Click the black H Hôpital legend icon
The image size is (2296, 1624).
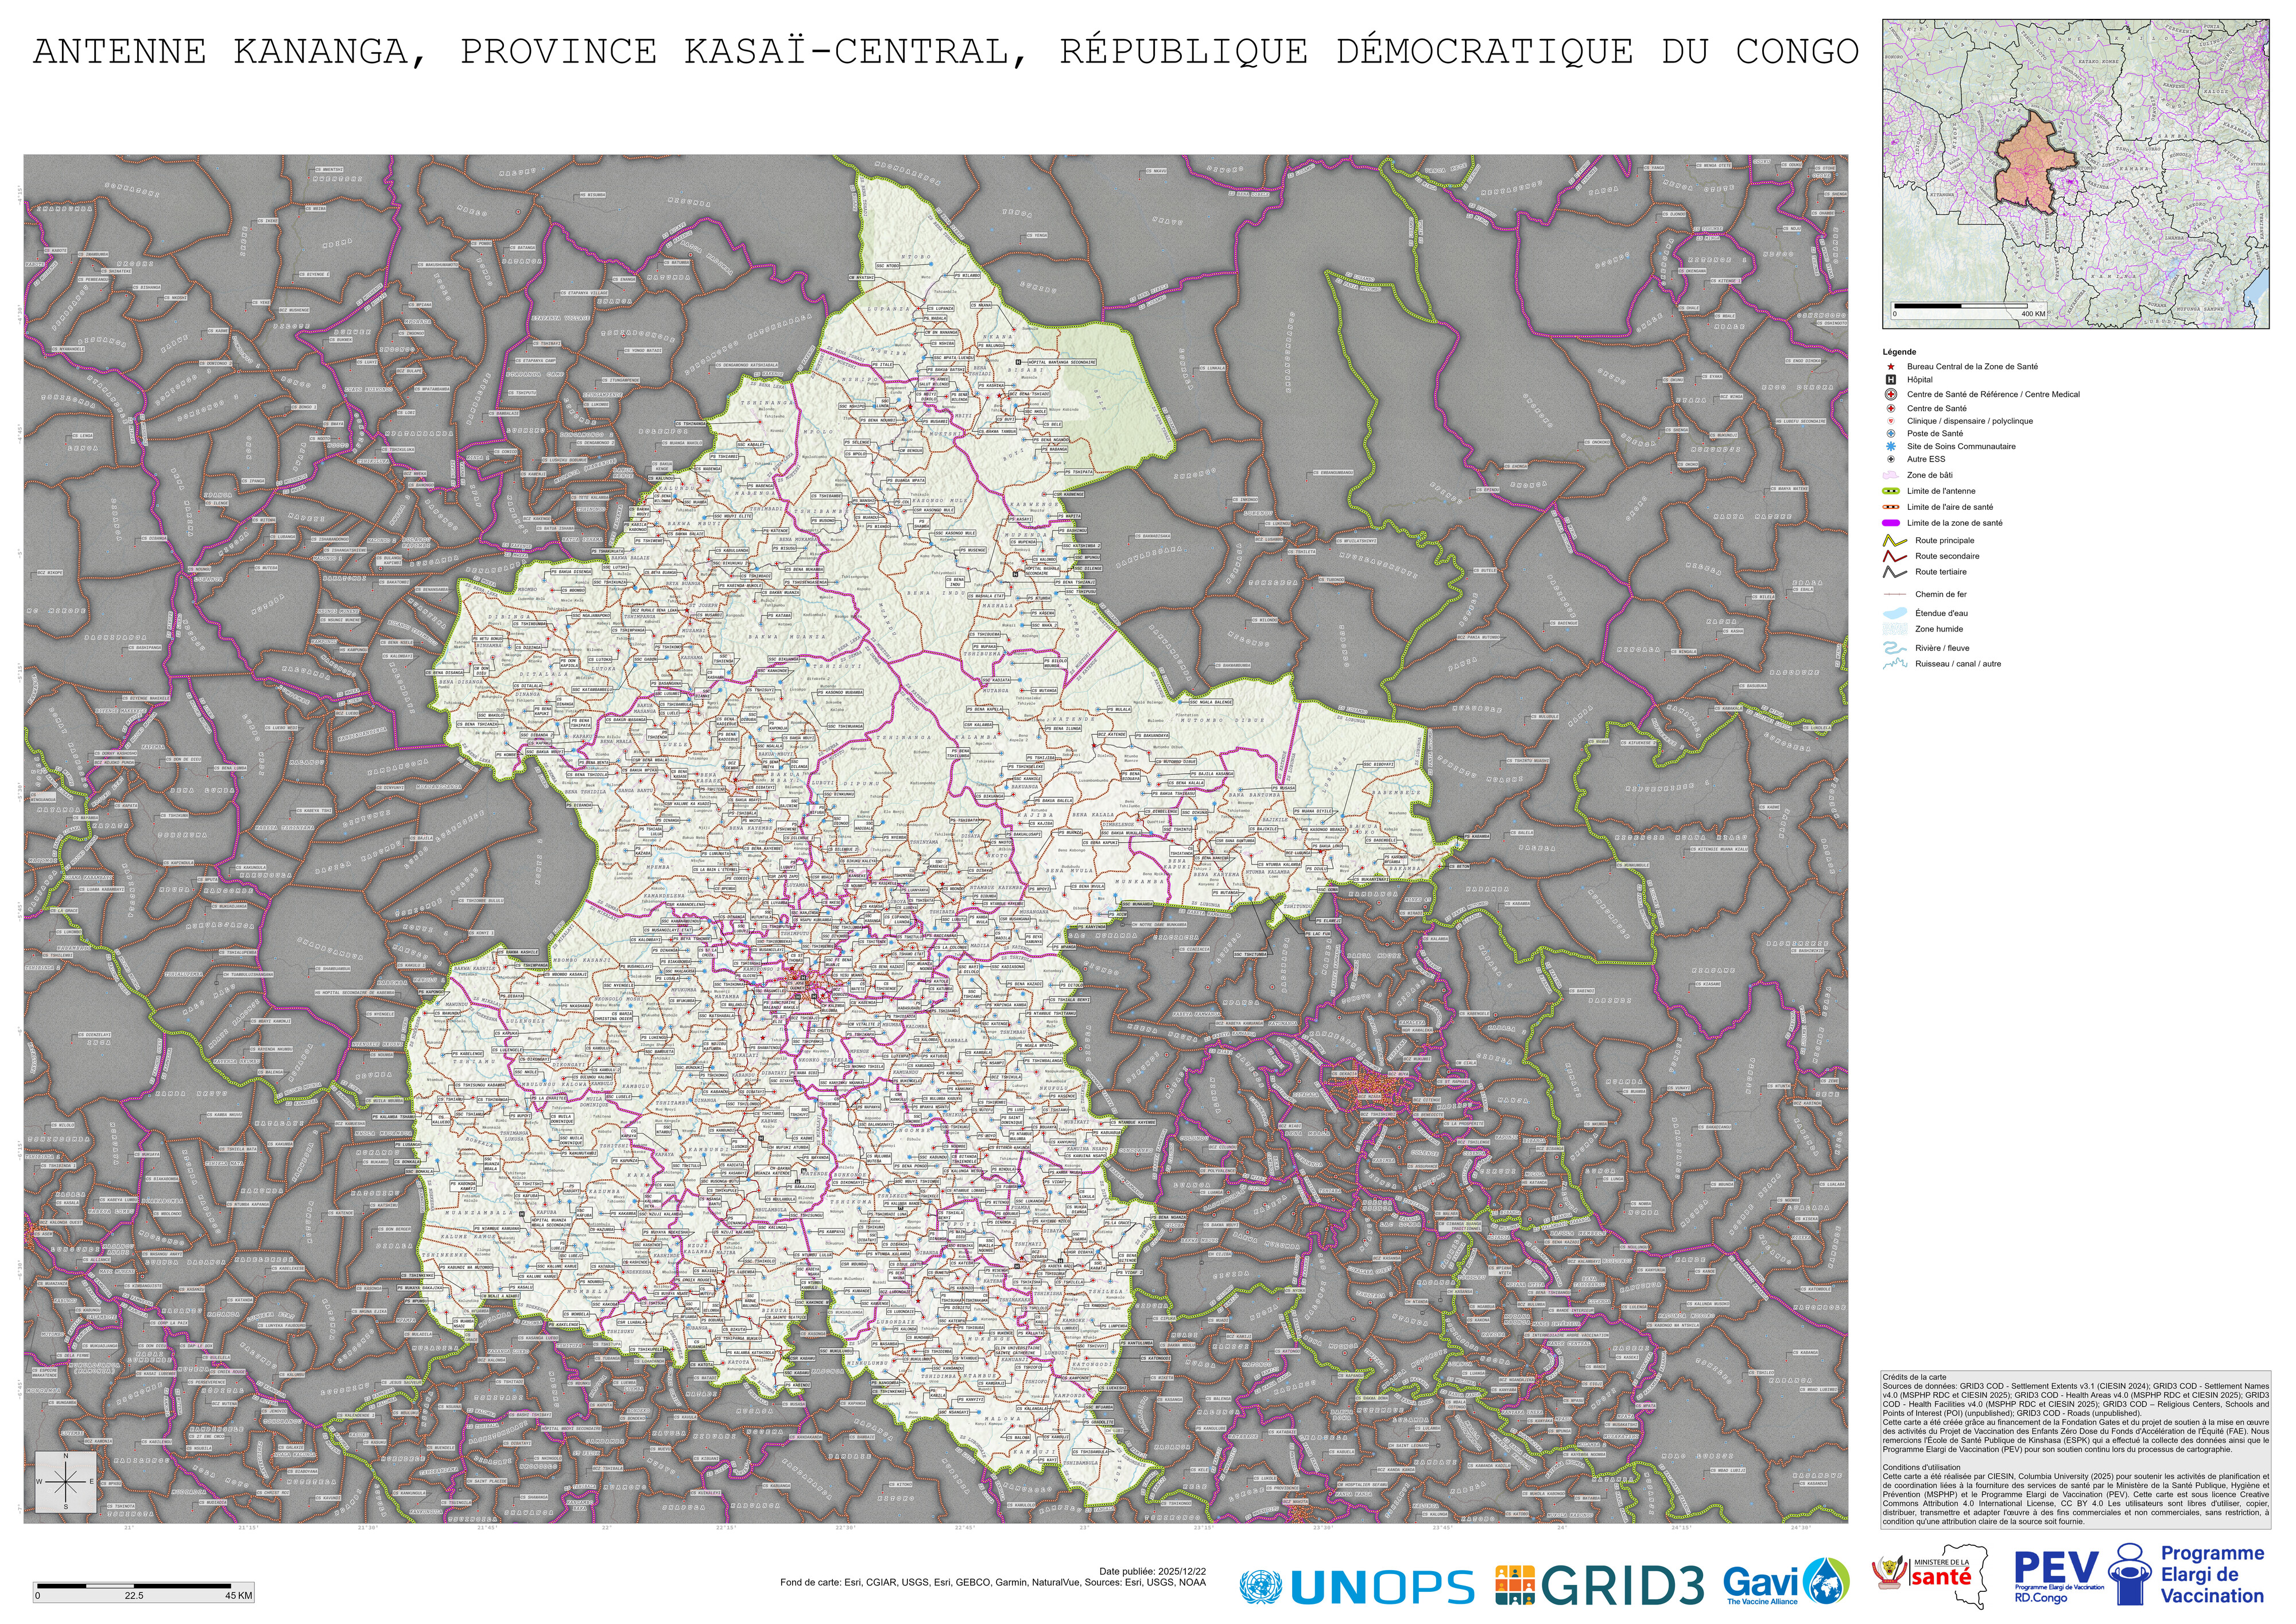[x=1891, y=380]
